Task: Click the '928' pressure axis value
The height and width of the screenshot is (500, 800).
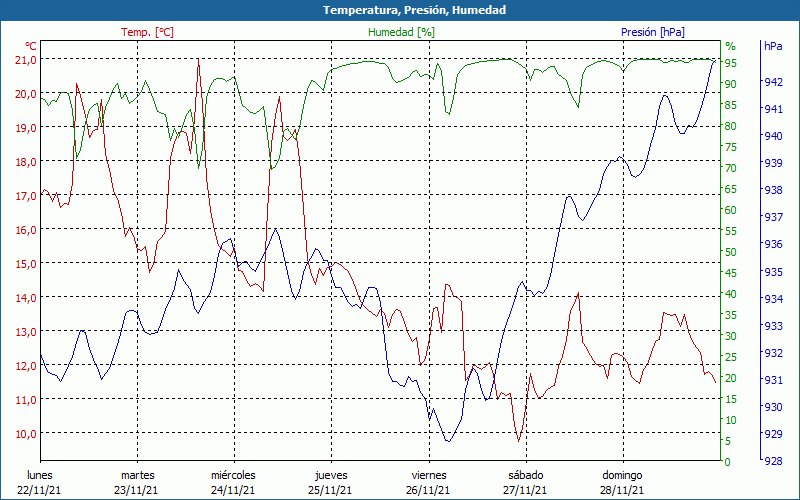Action: point(773,461)
